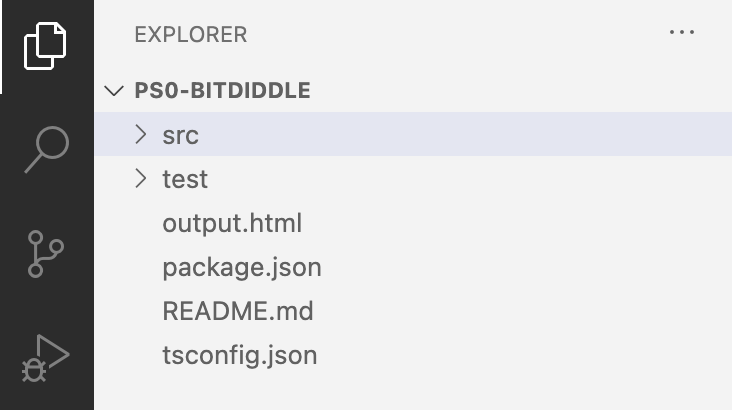This screenshot has height=410, width=732.
Task: Open the Explorer view in activity bar
Action: (x=46, y=45)
